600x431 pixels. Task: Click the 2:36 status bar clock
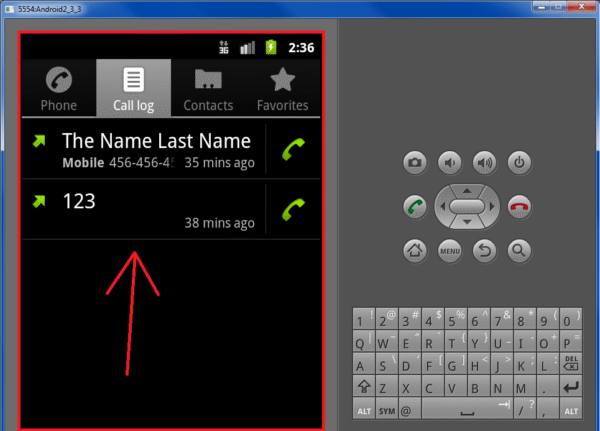(301, 48)
